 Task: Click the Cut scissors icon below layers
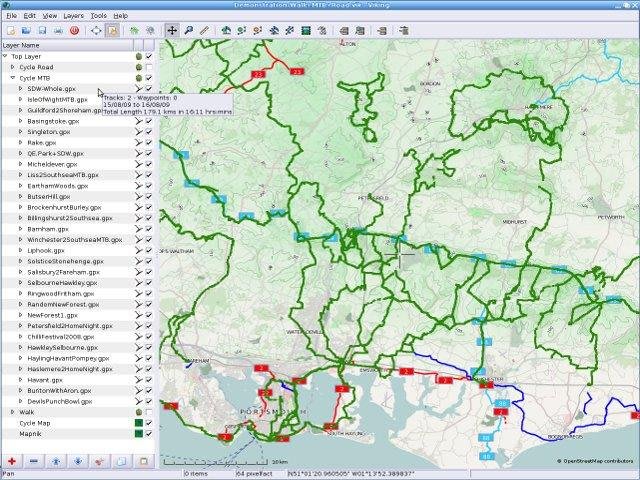[x=100, y=461]
